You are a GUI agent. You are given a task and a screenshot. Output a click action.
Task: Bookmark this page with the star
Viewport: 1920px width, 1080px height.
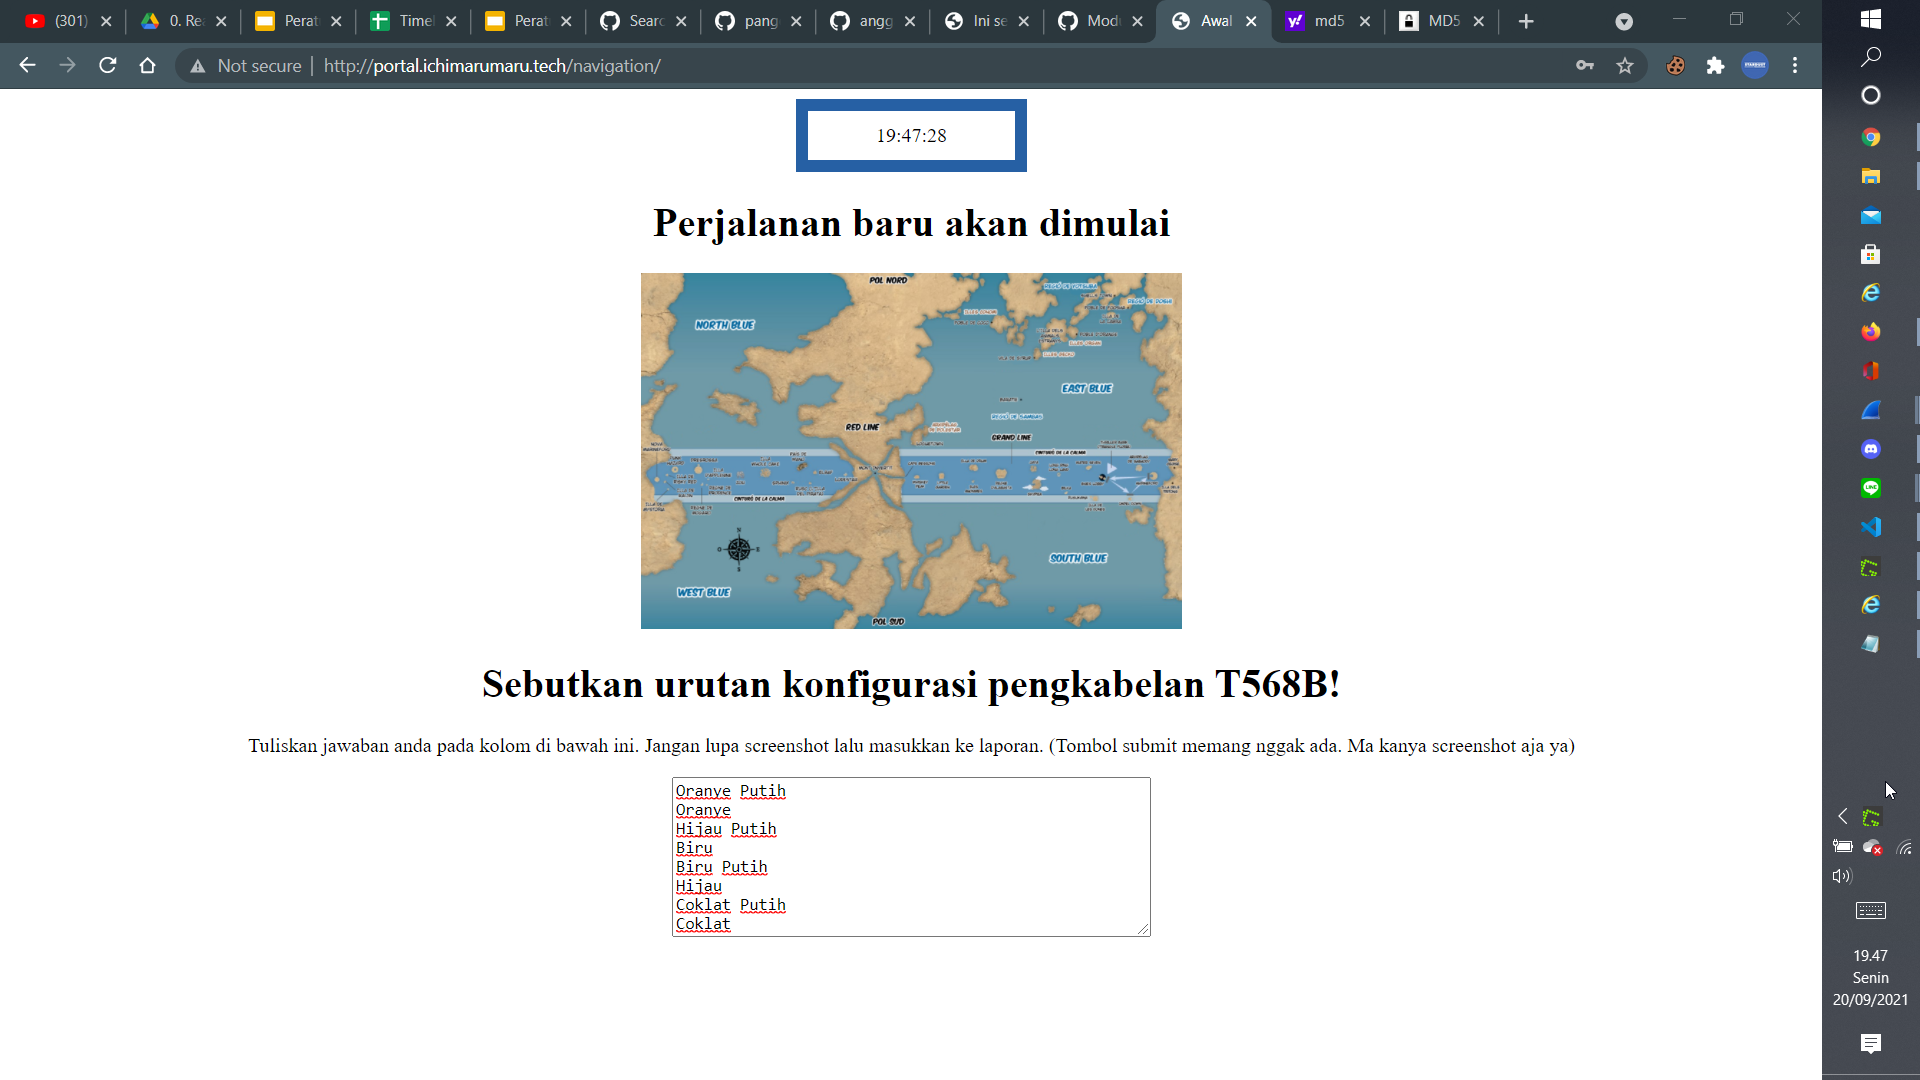point(1625,66)
